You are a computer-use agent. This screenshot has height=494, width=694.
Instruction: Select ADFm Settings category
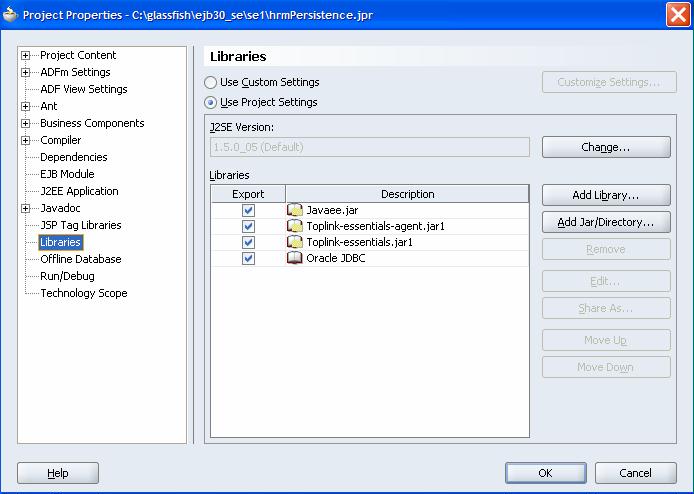coord(75,72)
